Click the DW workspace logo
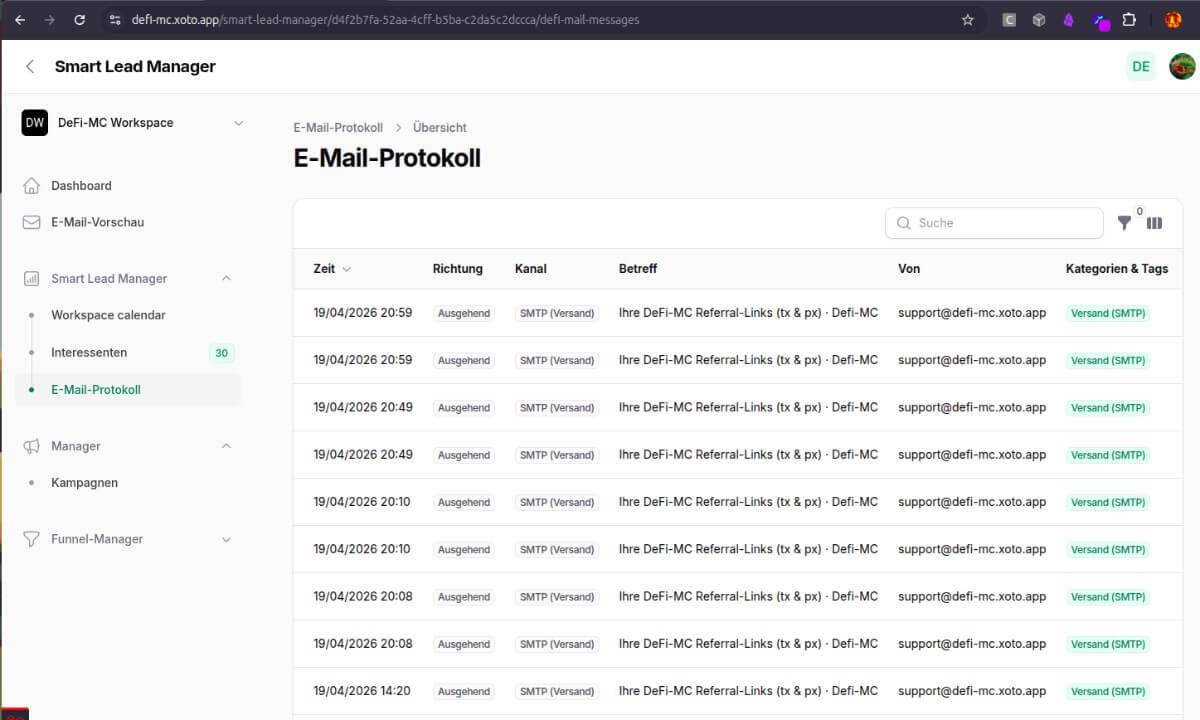 pos(35,123)
